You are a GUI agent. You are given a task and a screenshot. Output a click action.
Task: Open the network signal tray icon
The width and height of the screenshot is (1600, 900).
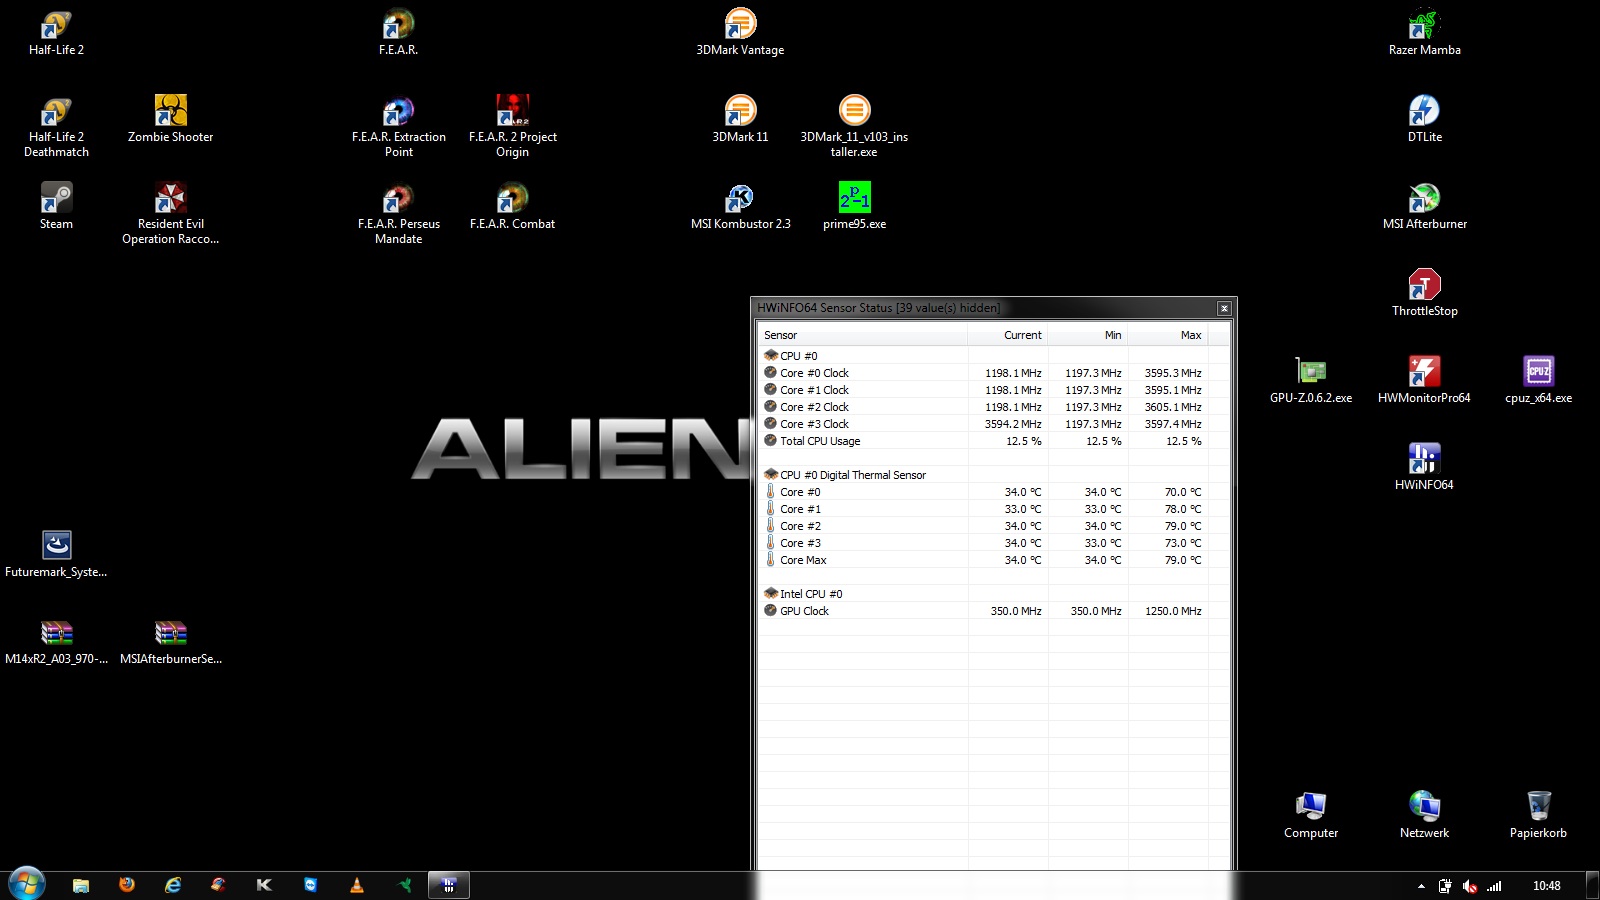[x=1494, y=886]
